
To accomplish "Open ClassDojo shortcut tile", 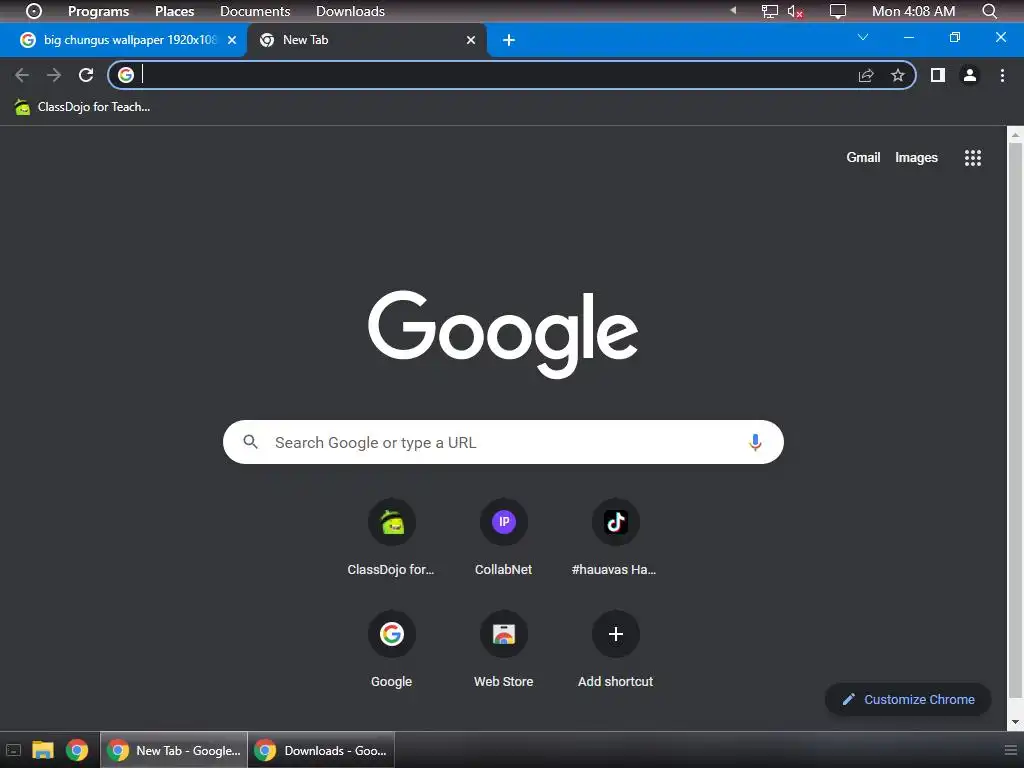I will pos(391,537).
